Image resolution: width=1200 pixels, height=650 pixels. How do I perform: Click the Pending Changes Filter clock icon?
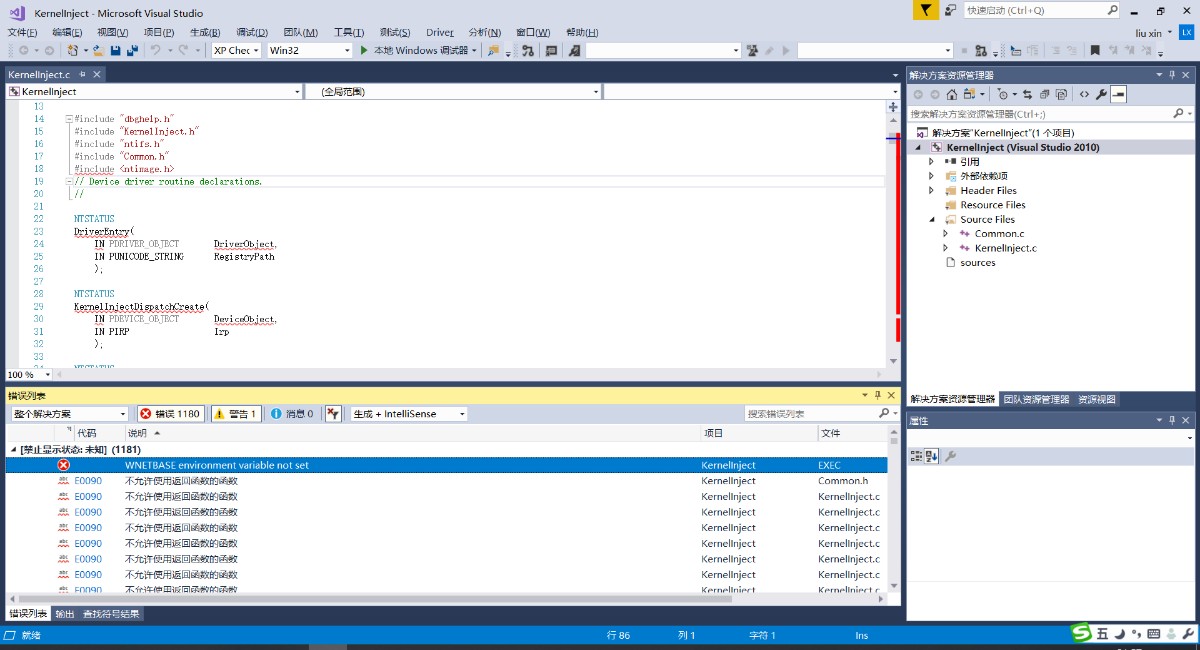coord(1003,94)
